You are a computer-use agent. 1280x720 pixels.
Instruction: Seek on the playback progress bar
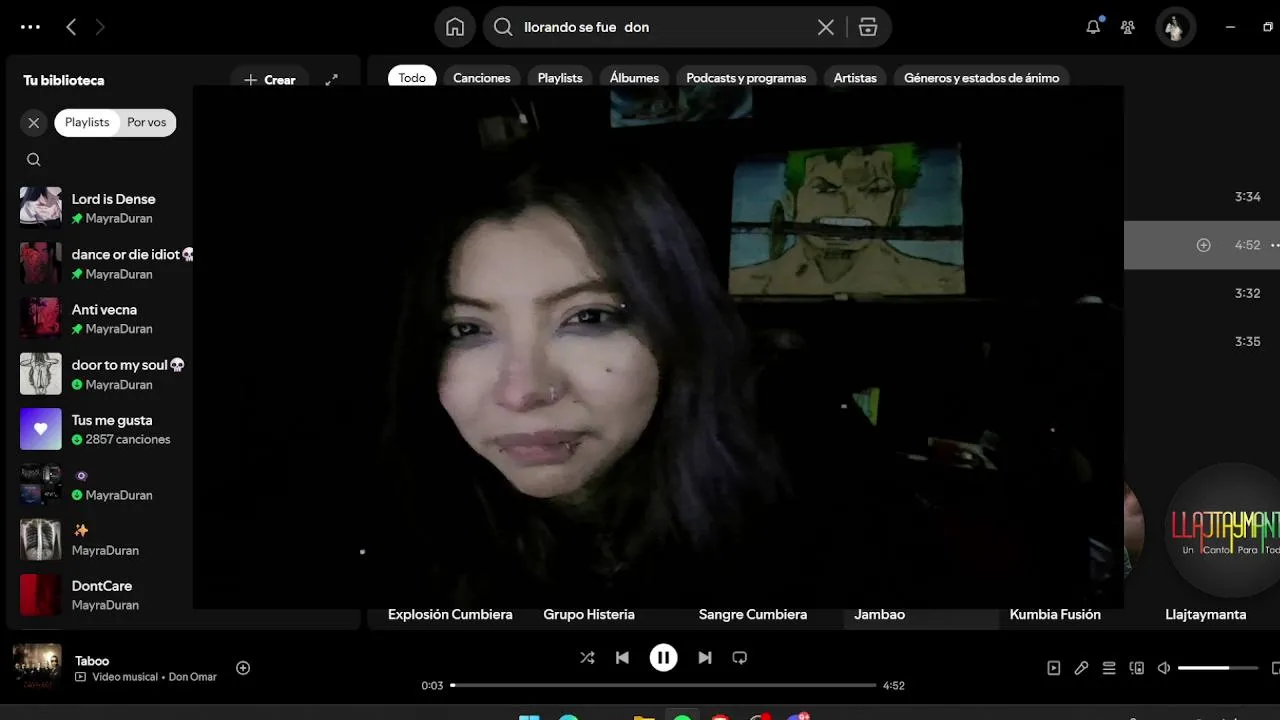coord(664,685)
